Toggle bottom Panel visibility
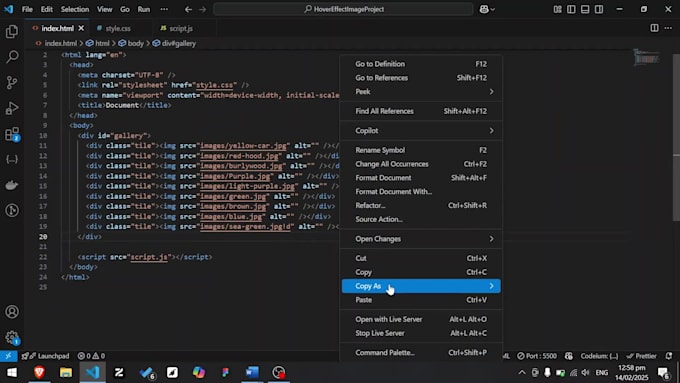 click(585, 9)
